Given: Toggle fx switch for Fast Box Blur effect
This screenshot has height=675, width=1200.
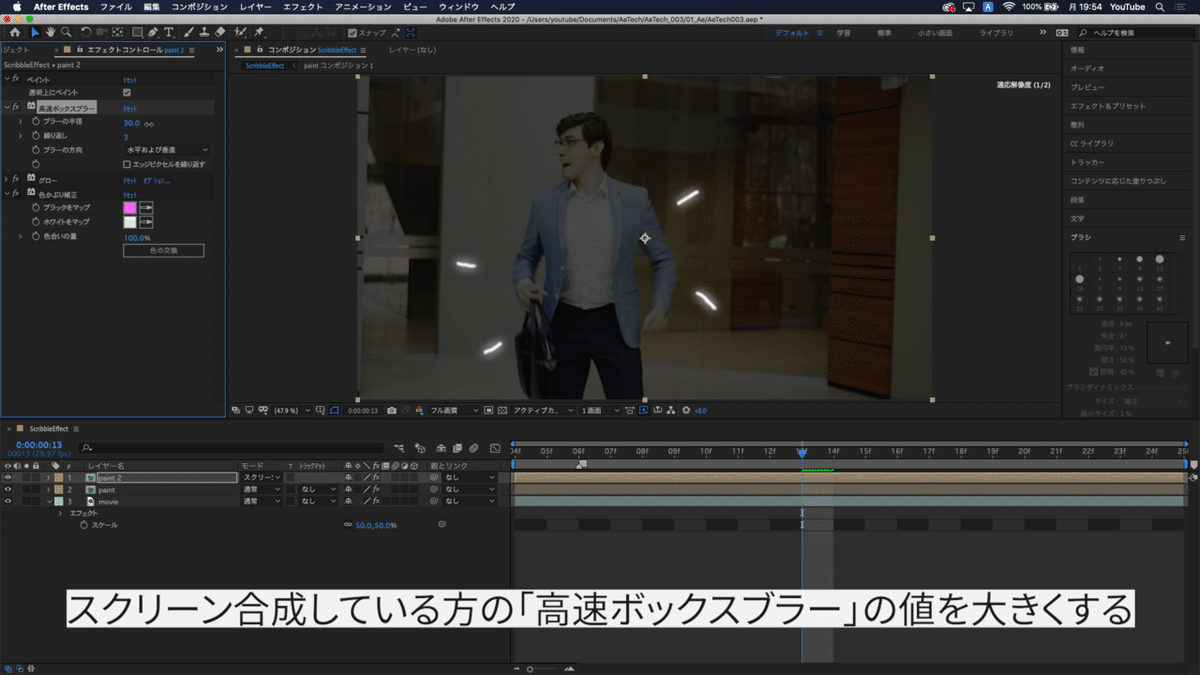Looking at the screenshot, I should (x=16, y=107).
